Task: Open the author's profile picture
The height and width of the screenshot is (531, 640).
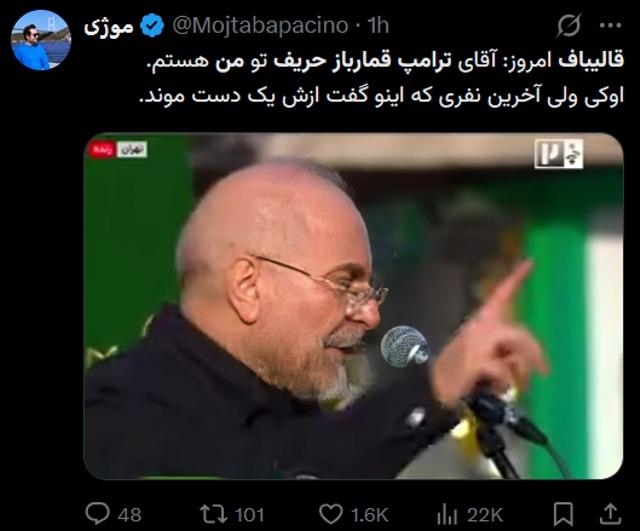Action: coord(41,40)
